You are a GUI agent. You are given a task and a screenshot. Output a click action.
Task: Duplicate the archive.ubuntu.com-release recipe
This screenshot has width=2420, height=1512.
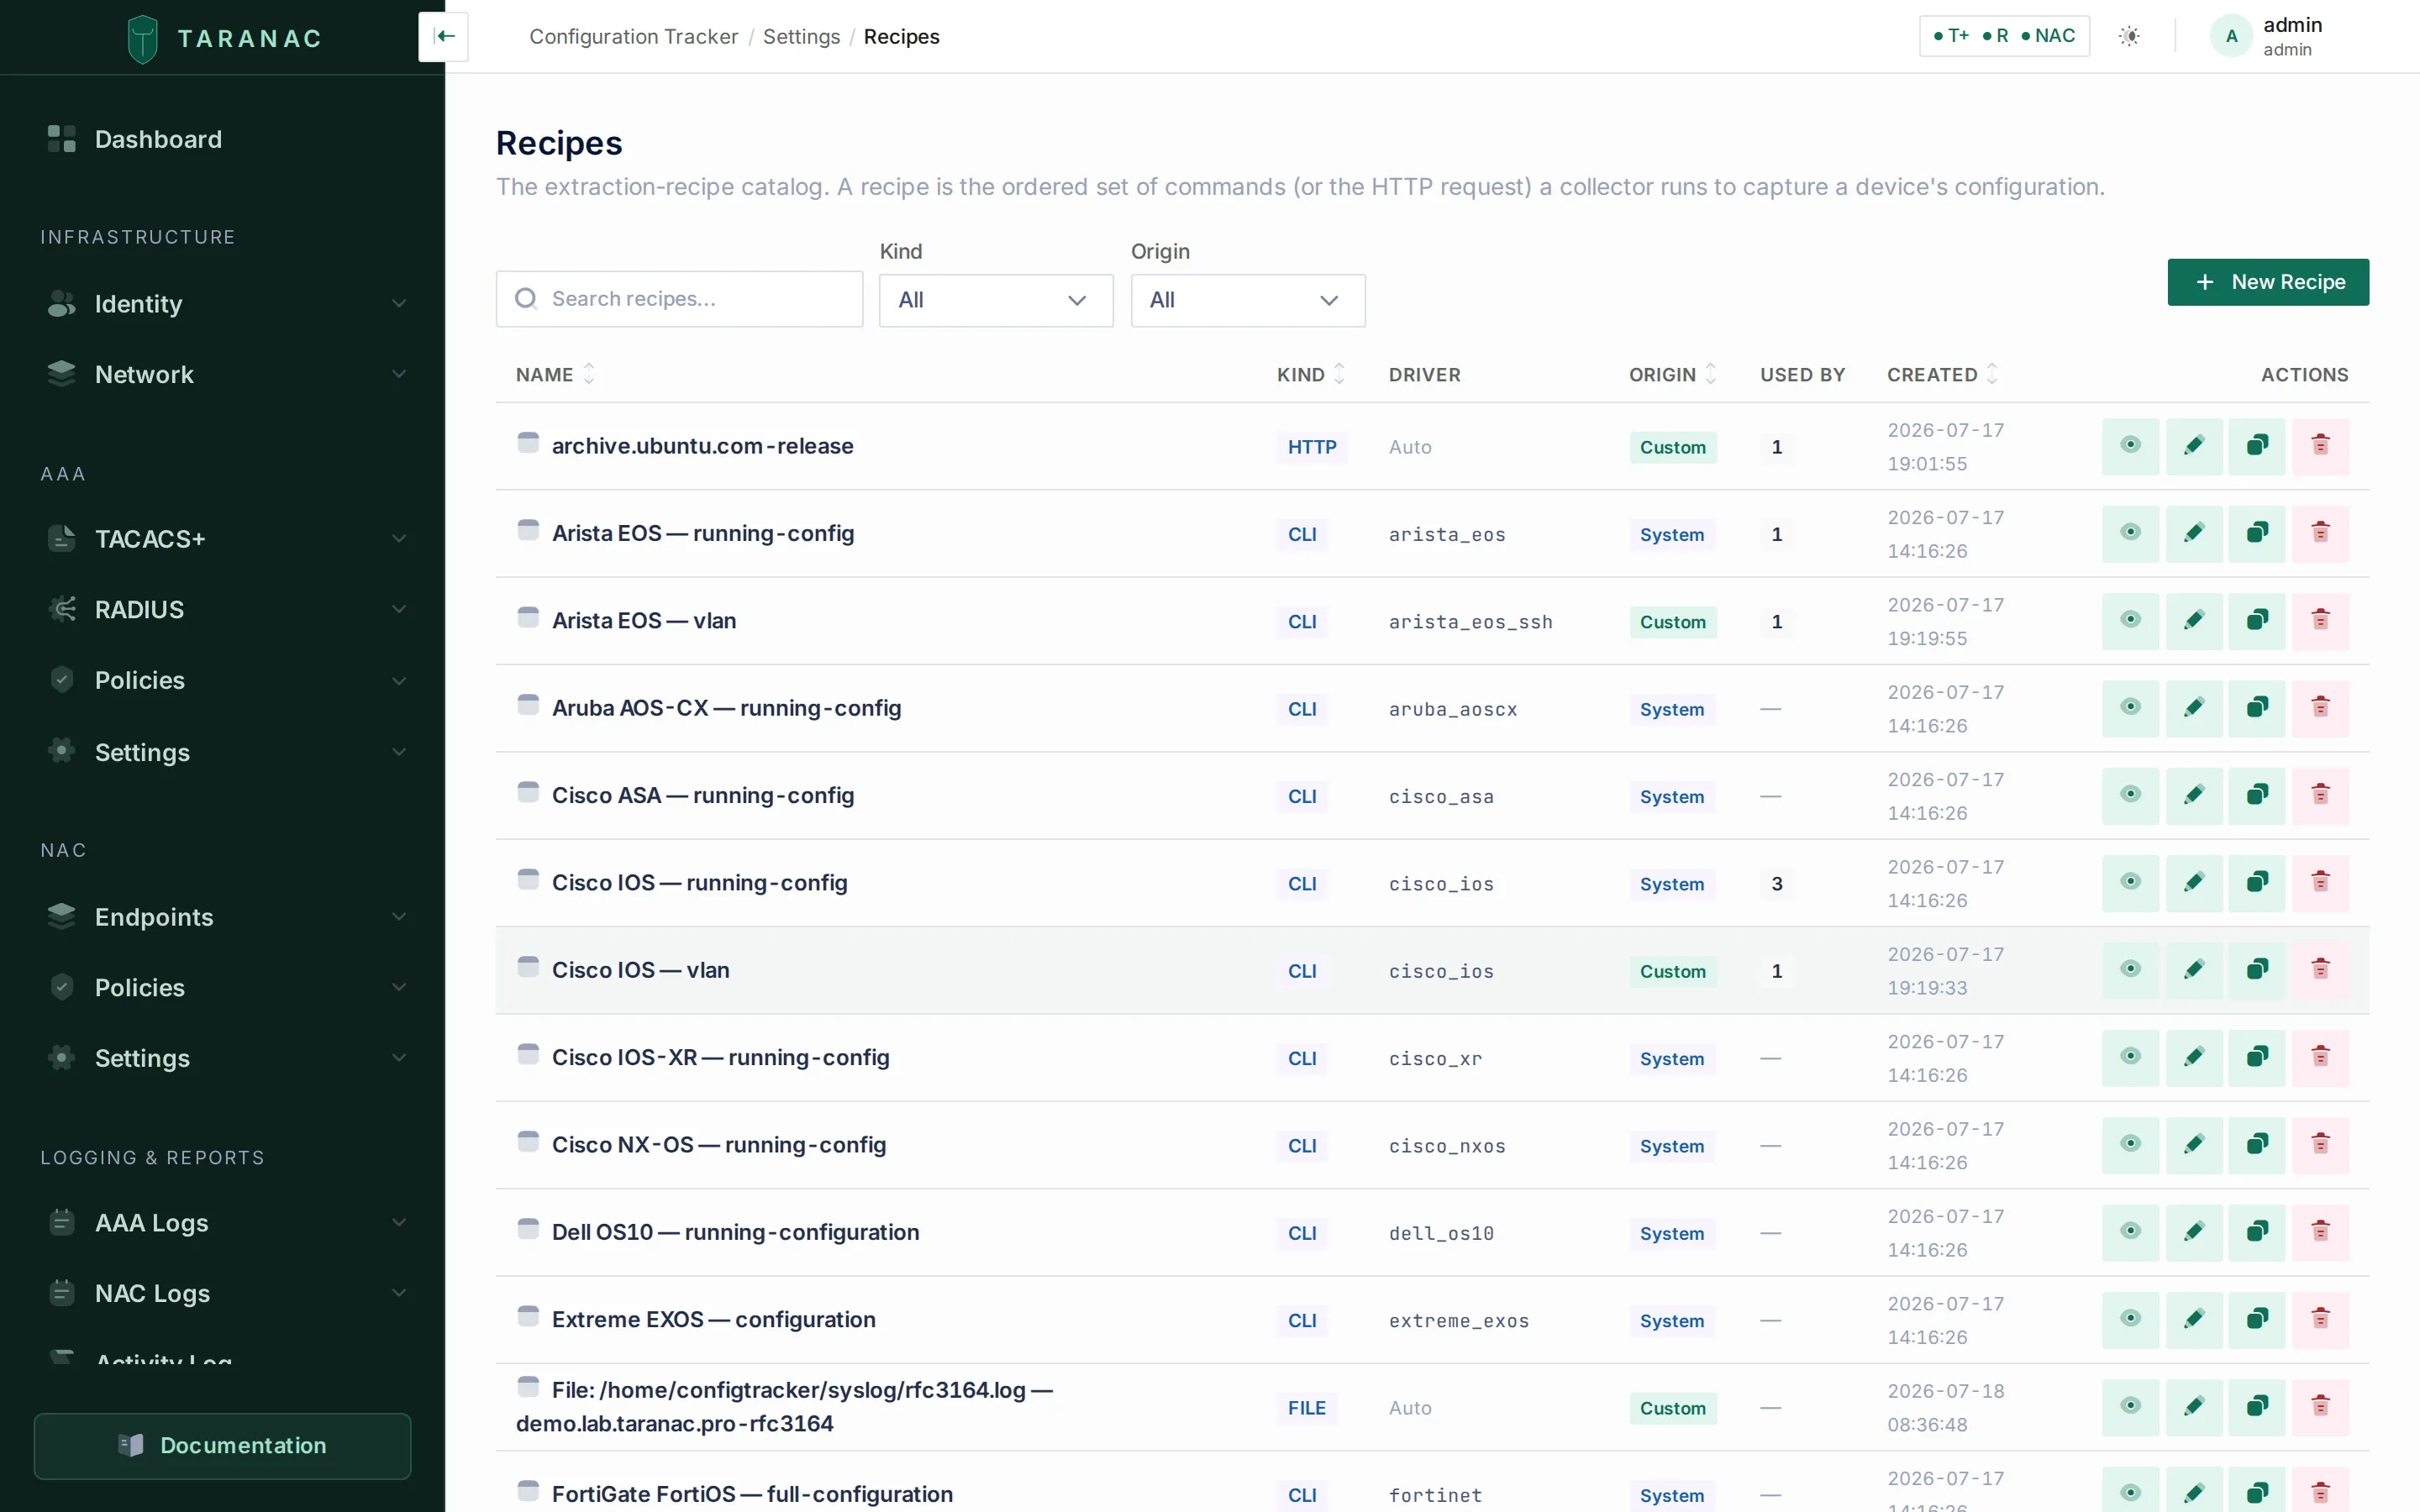[x=2257, y=446]
